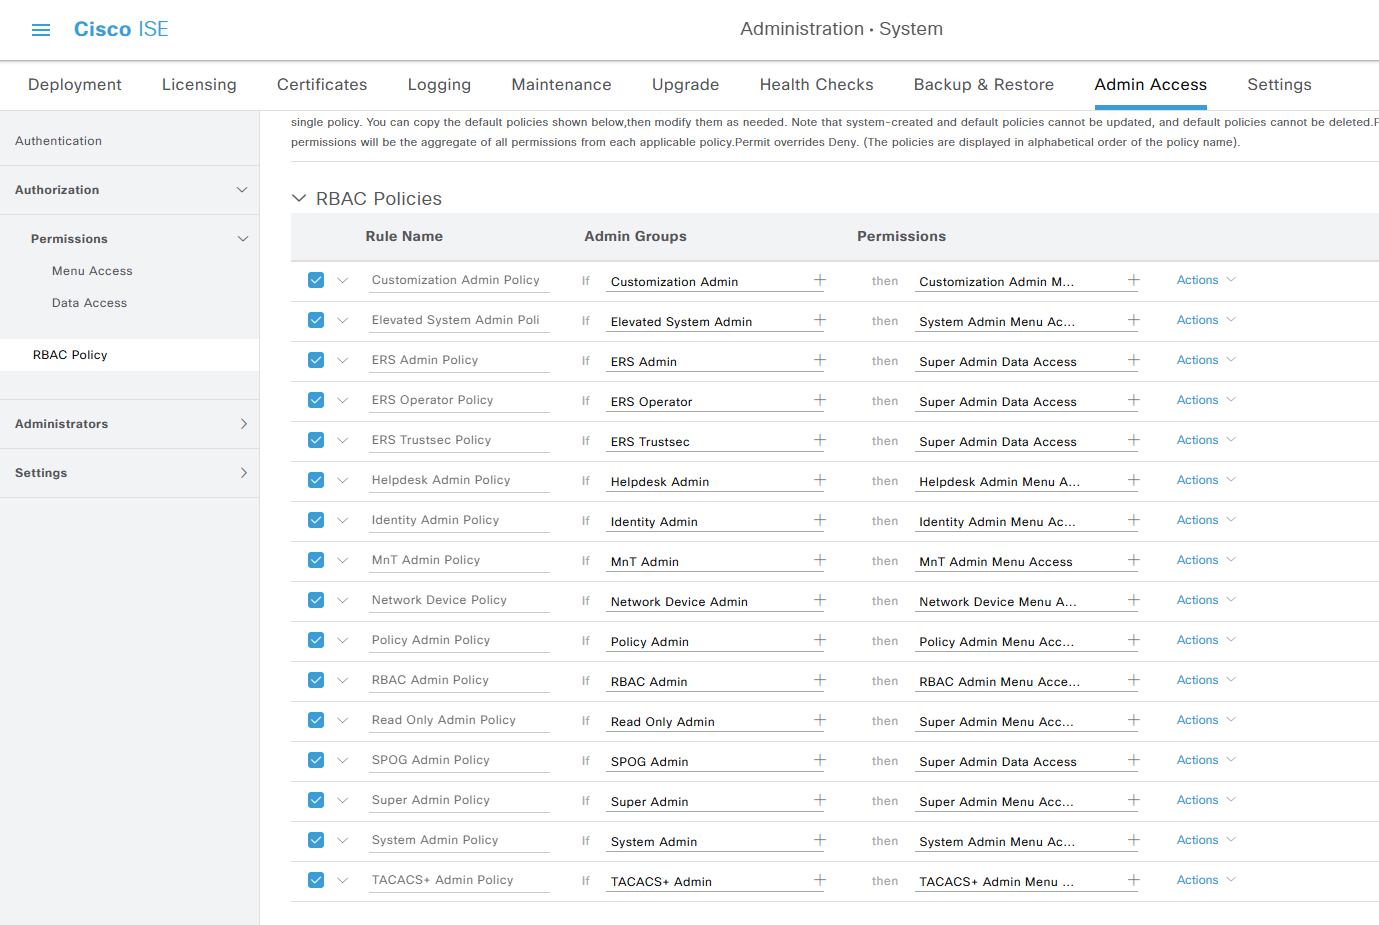Switch to the Health Checks tab
Viewport: 1379px width, 925px height.
click(816, 85)
